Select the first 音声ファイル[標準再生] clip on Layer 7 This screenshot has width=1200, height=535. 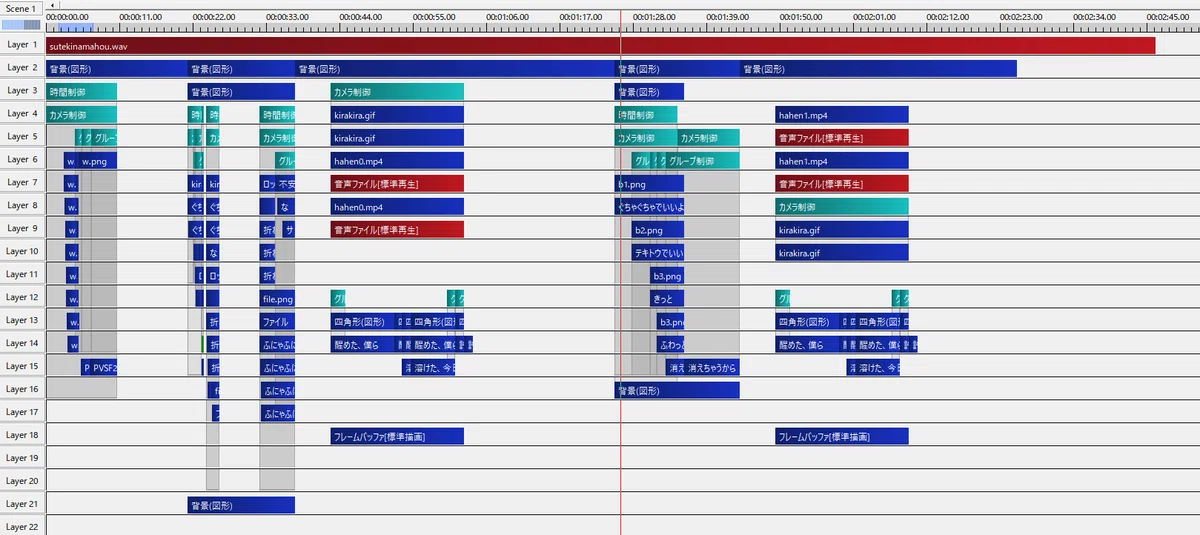[x=397, y=184]
